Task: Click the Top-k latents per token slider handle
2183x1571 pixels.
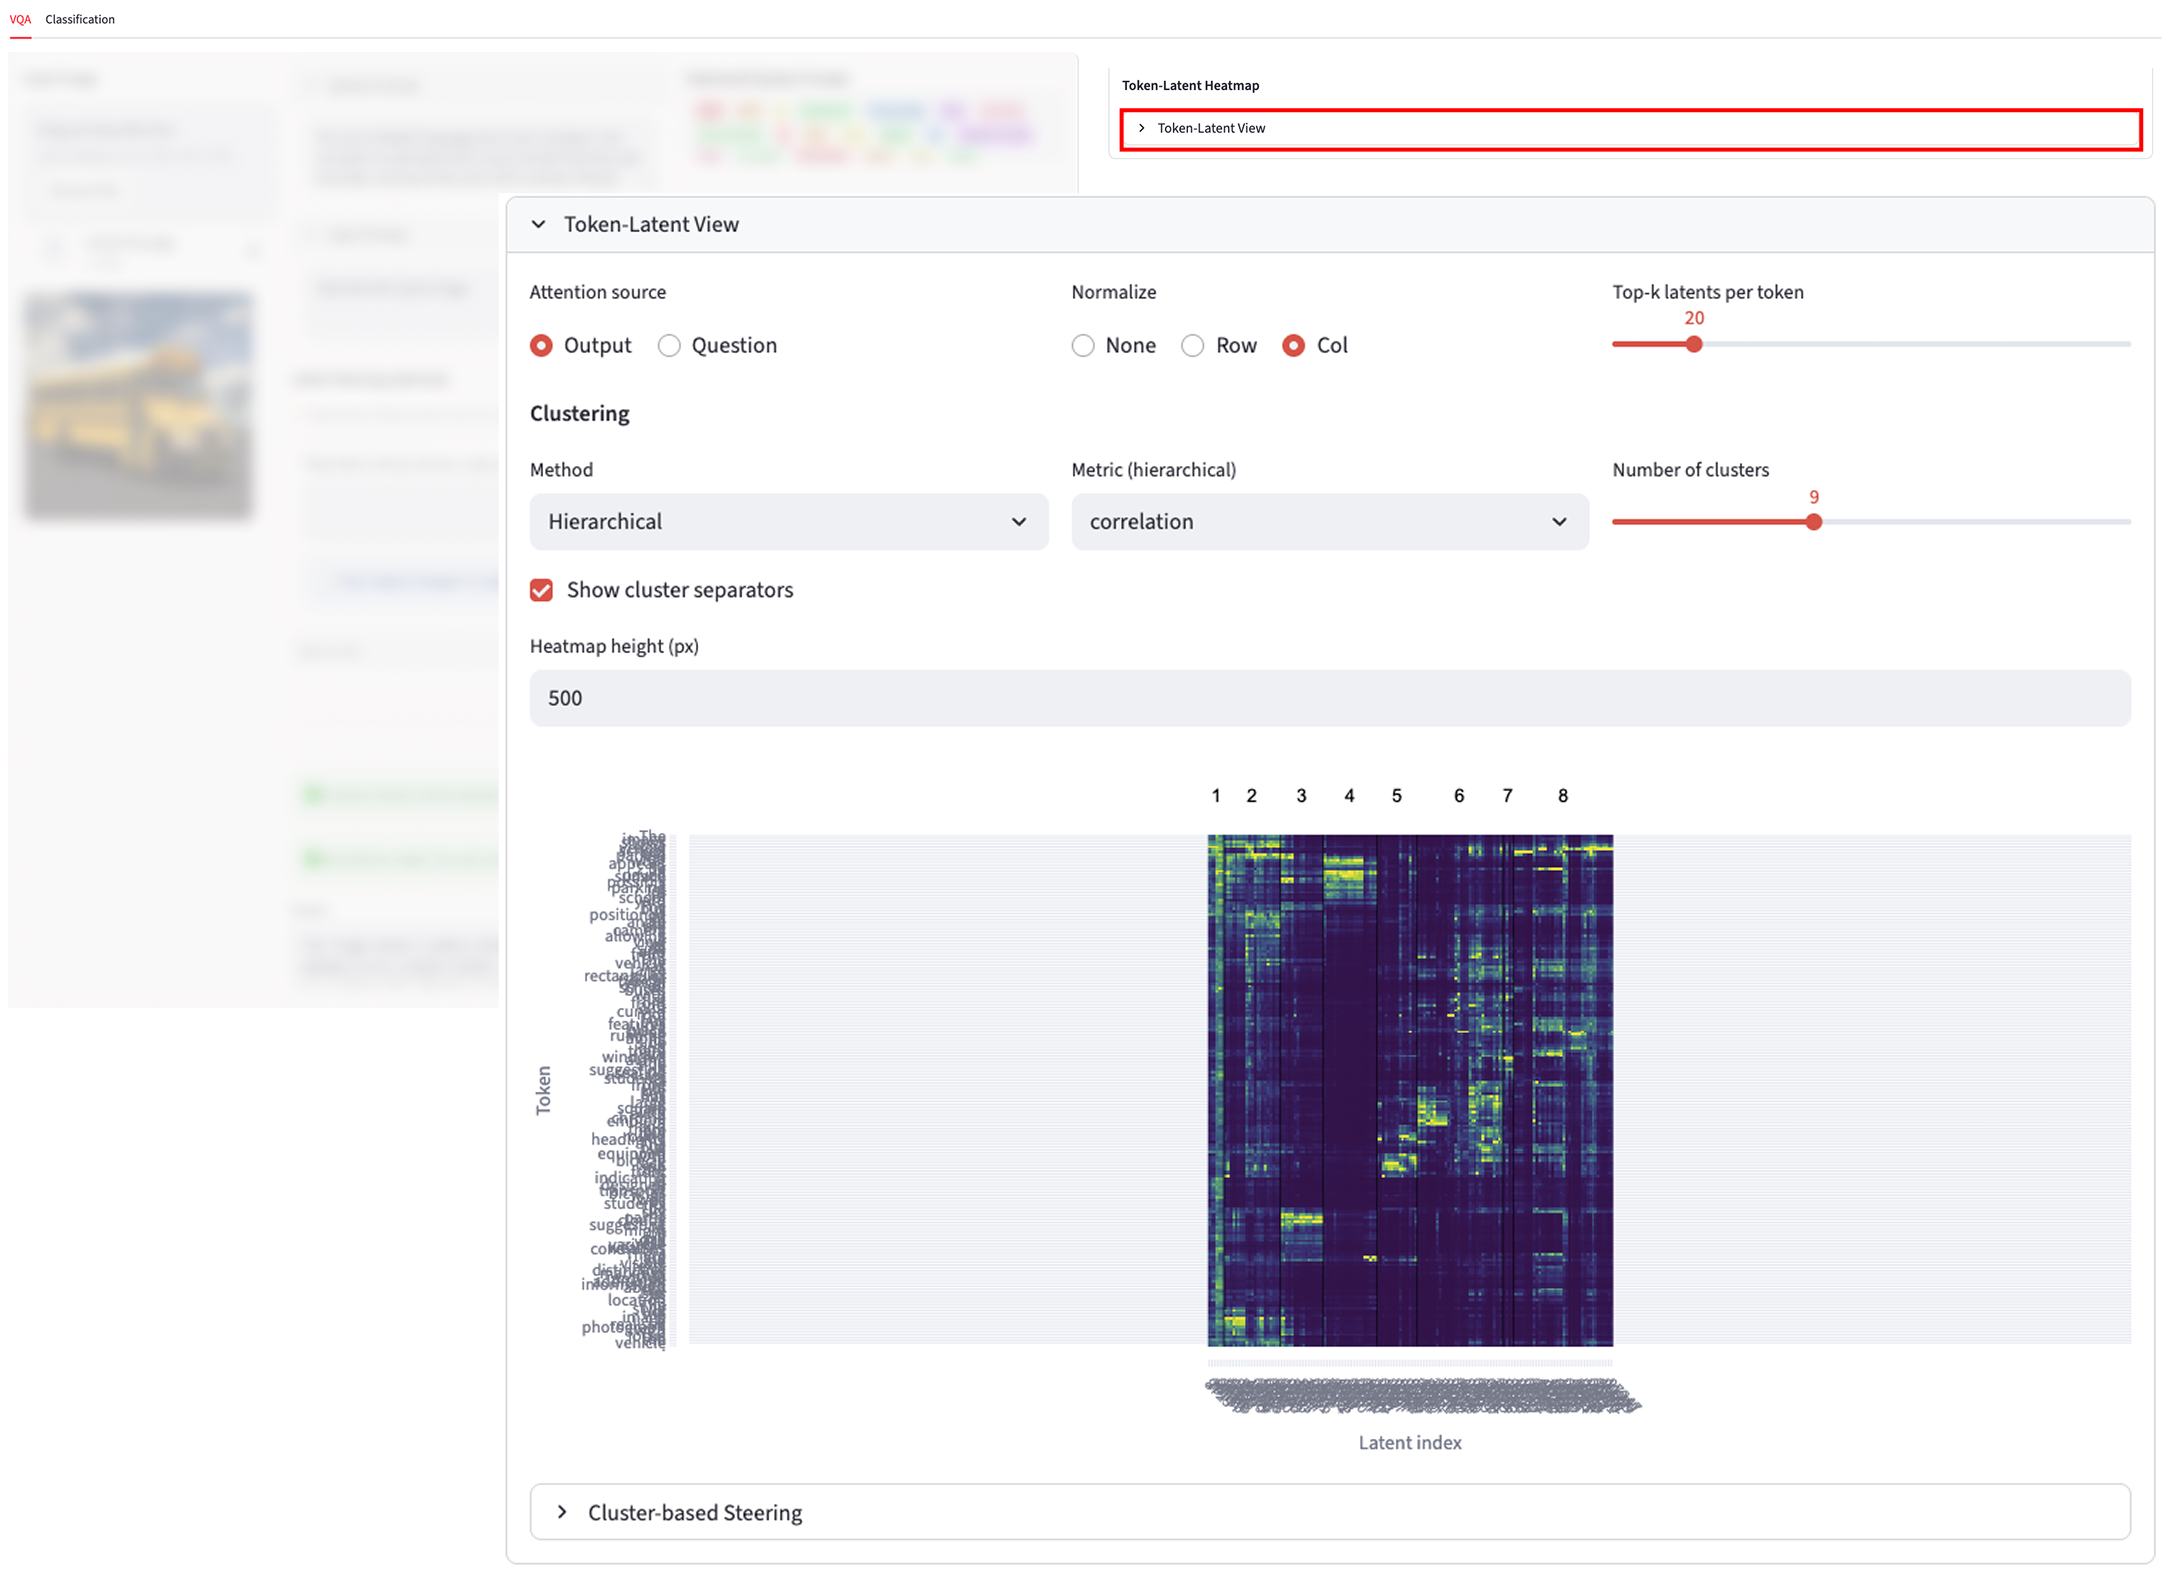Action: click(x=1693, y=344)
